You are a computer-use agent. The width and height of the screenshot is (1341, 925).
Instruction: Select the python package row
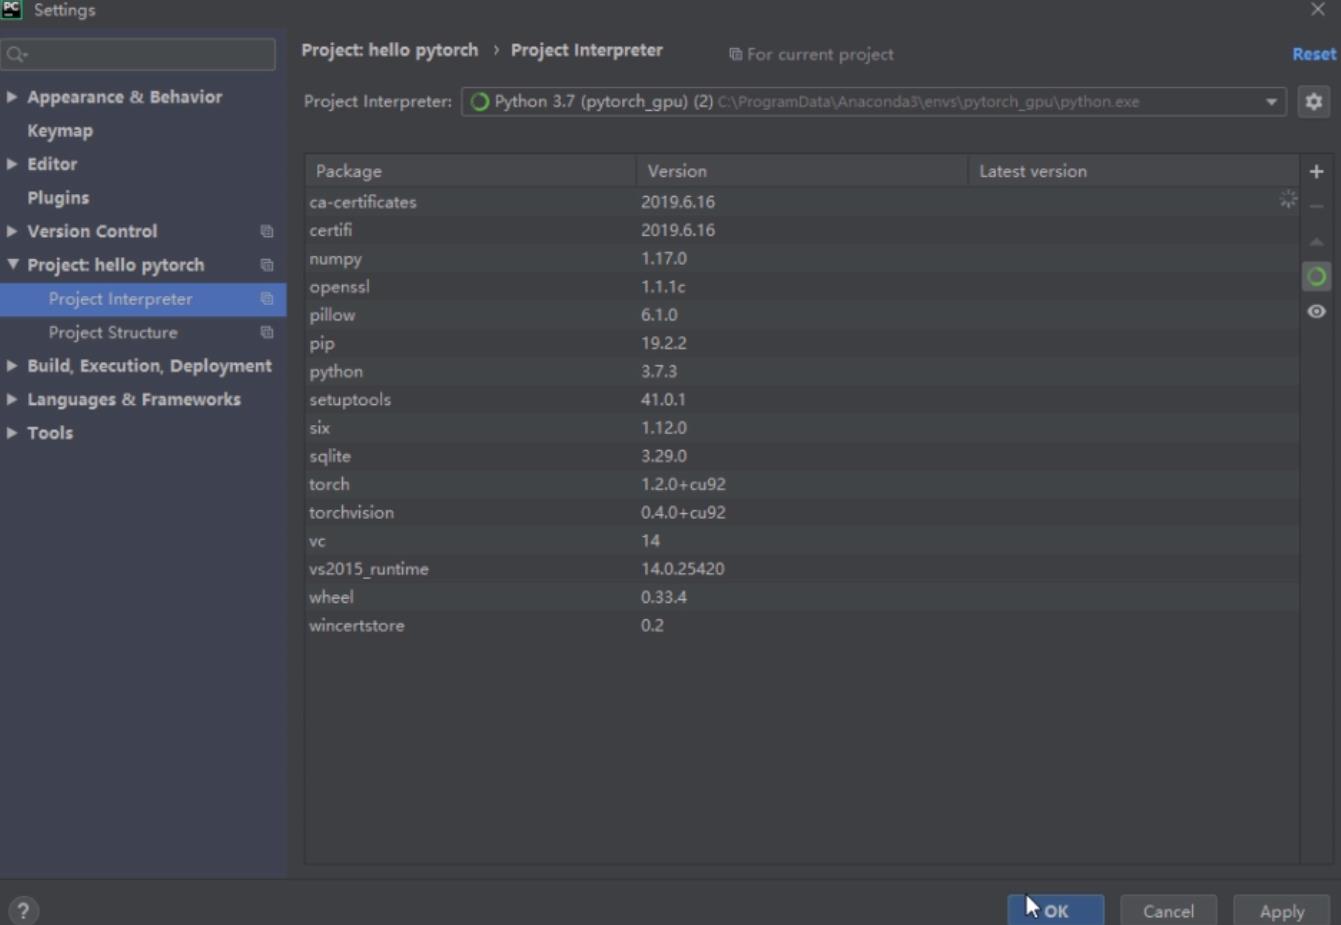click(x=802, y=371)
